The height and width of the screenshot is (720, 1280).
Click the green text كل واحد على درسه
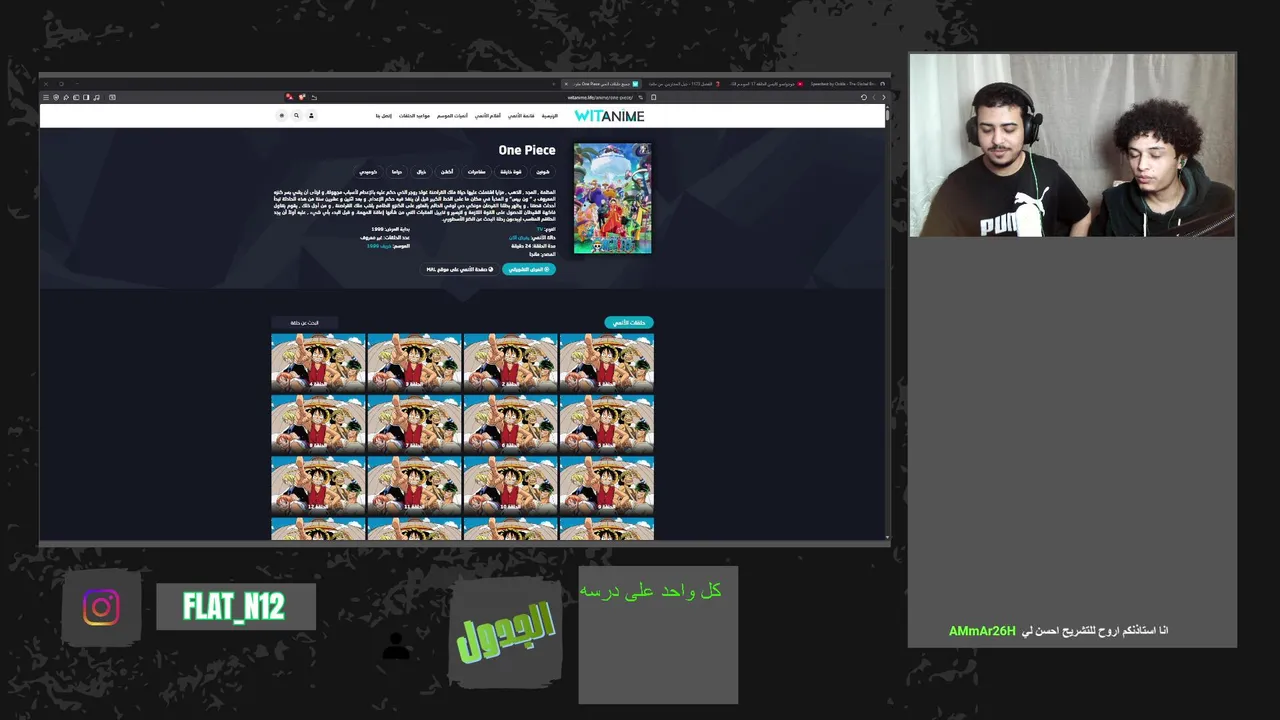[x=650, y=591]
